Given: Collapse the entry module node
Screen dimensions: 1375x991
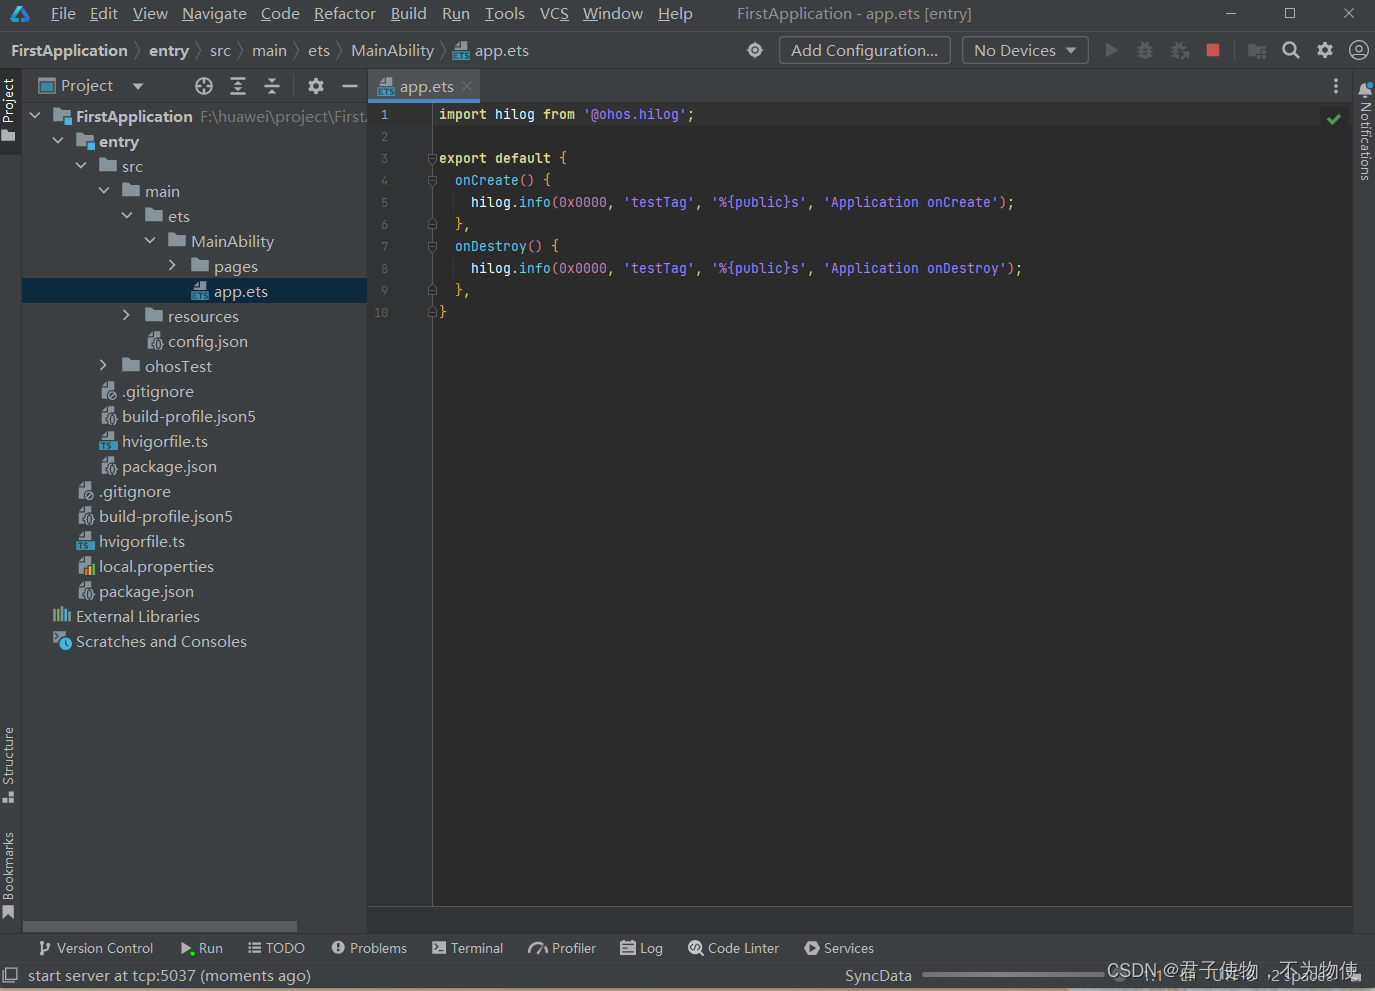Looking at the screenshot, I should (x=58, y=141).
